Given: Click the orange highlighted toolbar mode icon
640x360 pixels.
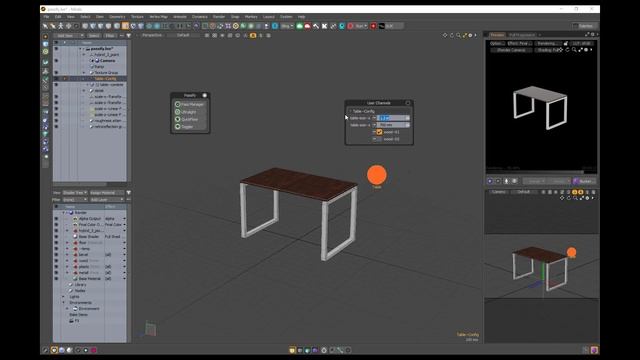Looking at the screenshot, I should pos(125,26).
